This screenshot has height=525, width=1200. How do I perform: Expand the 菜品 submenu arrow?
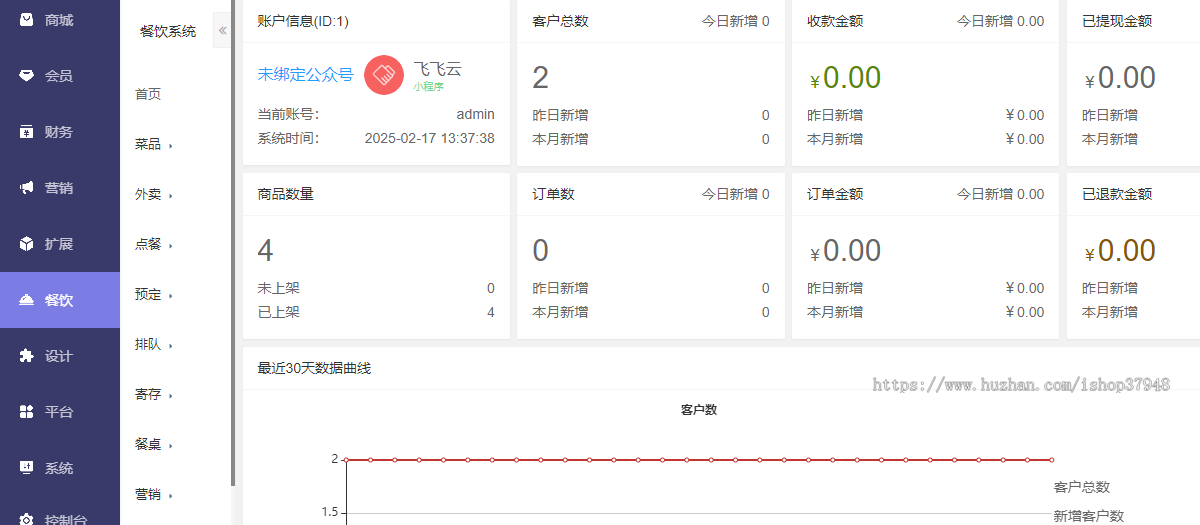(171, 146)
